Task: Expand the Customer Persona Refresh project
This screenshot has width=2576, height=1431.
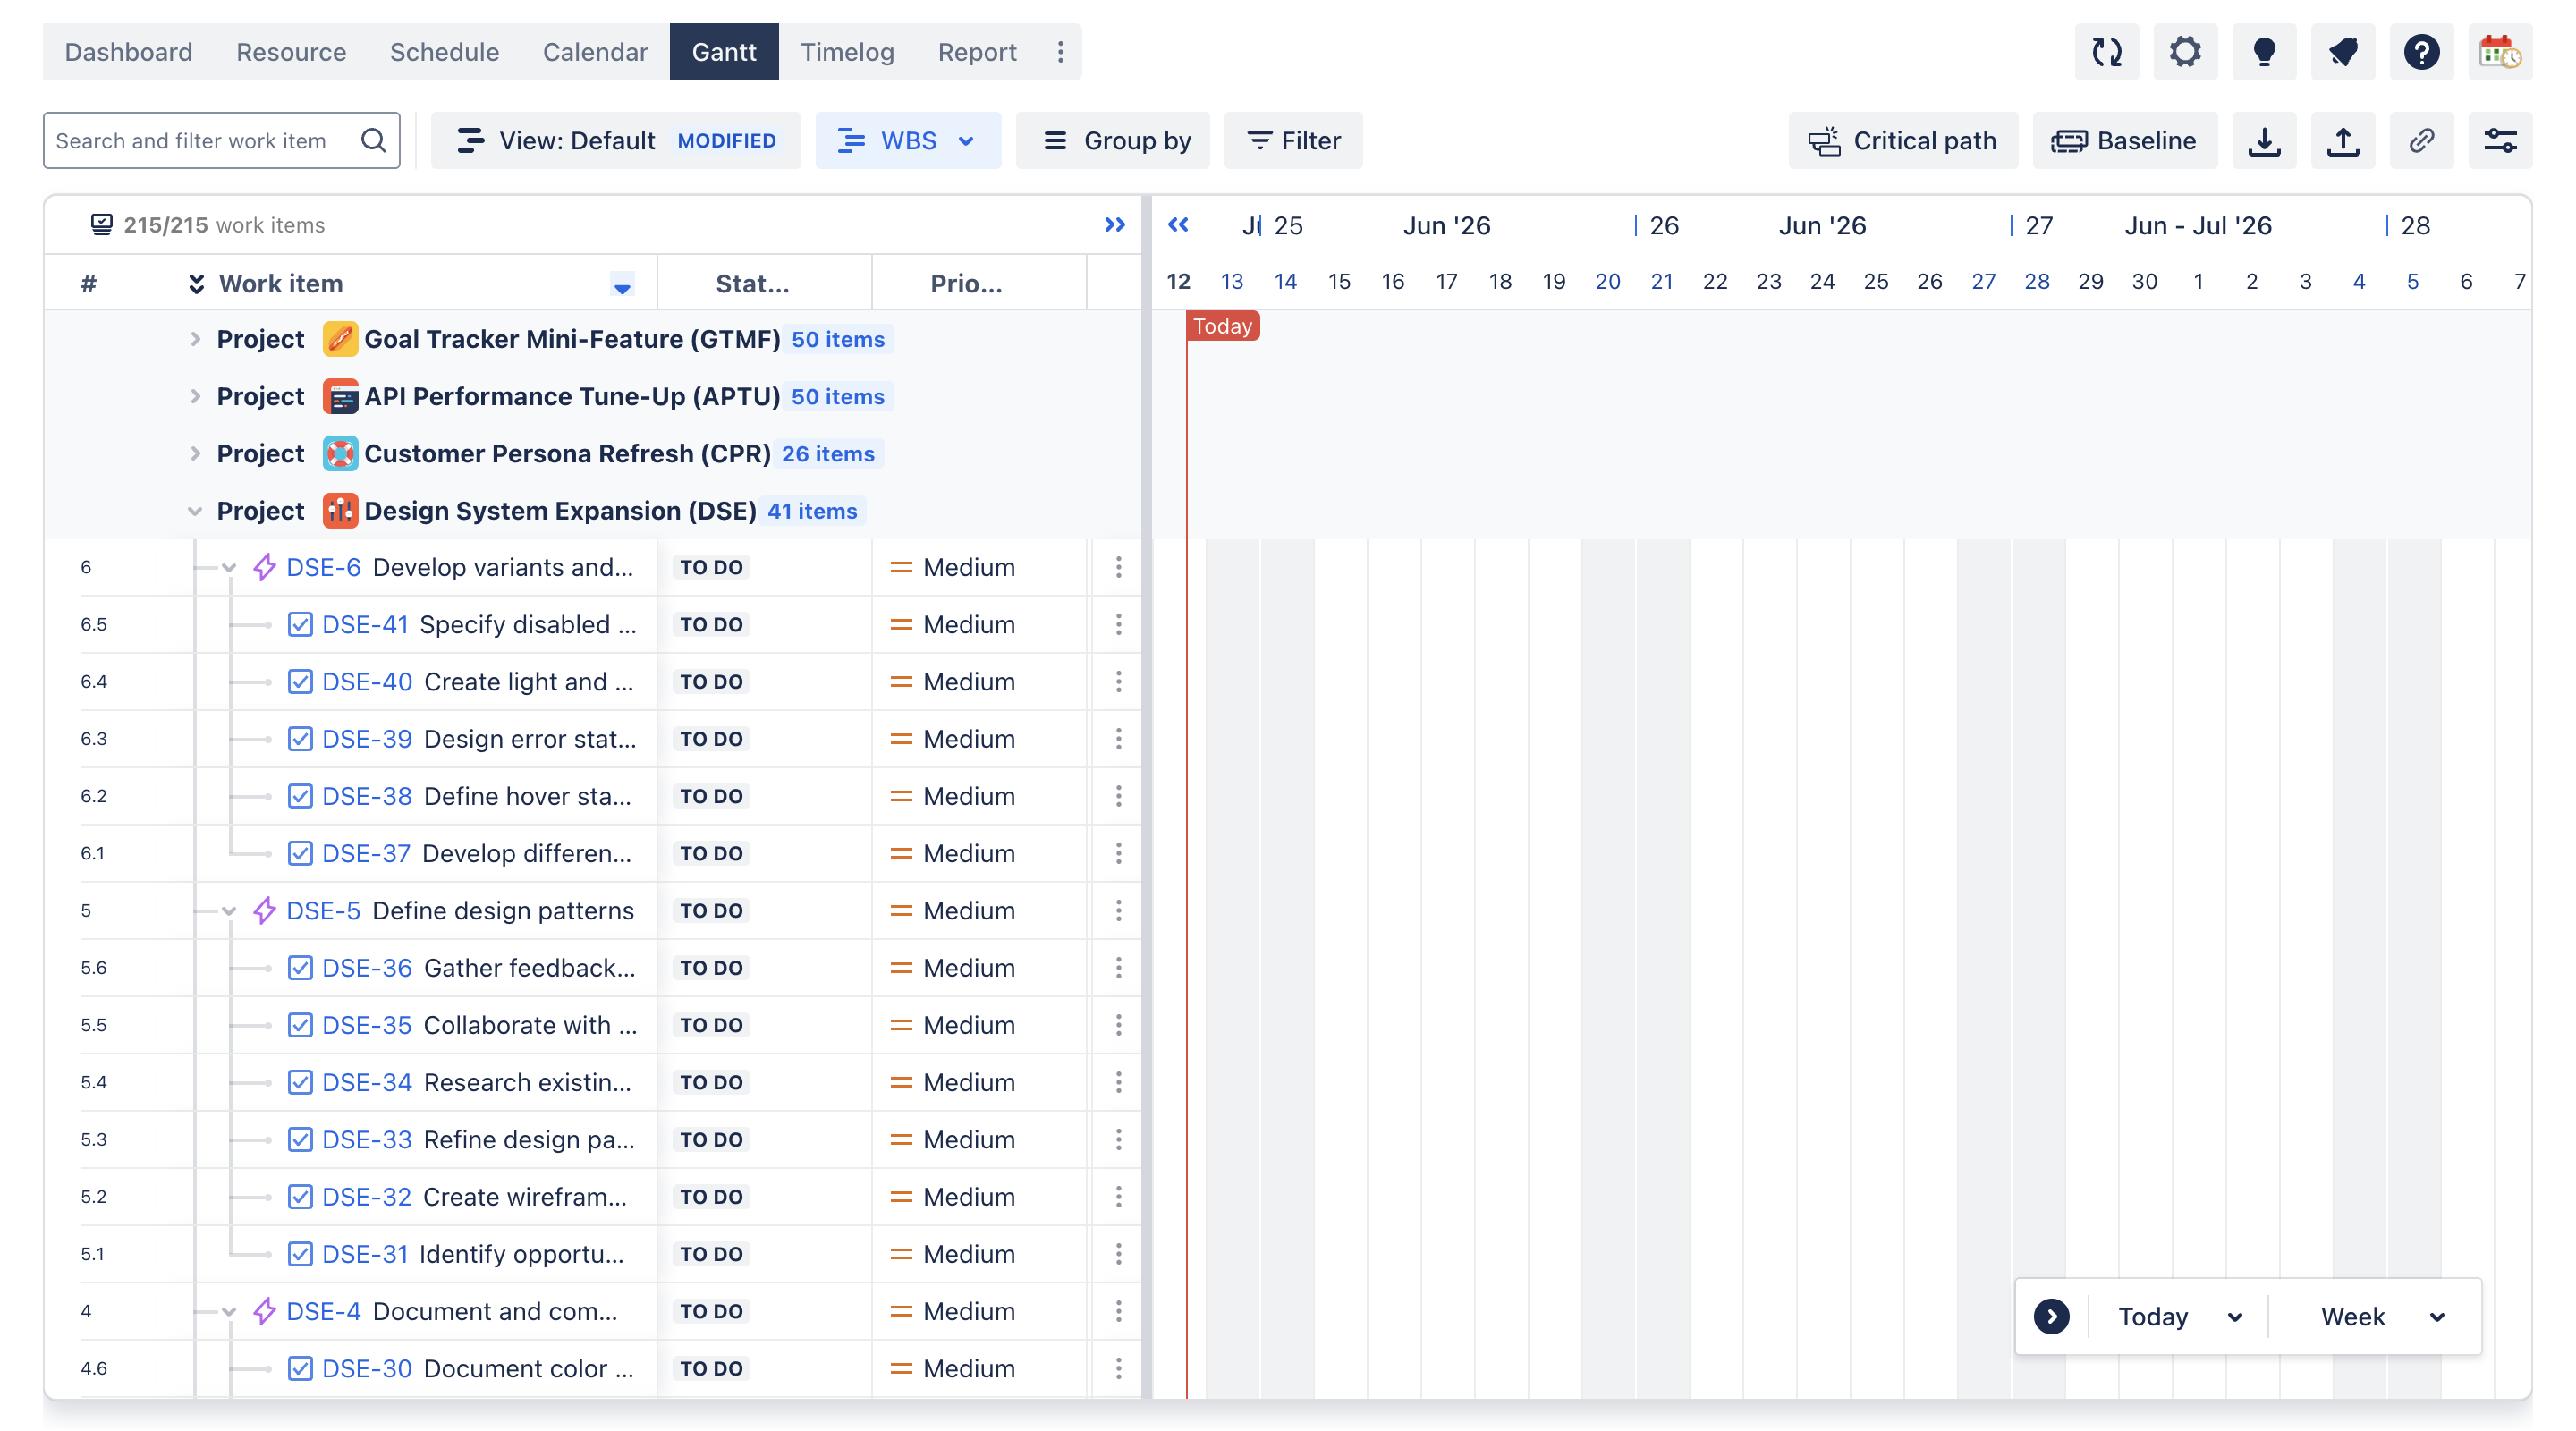Action: [x=195, y=453]
